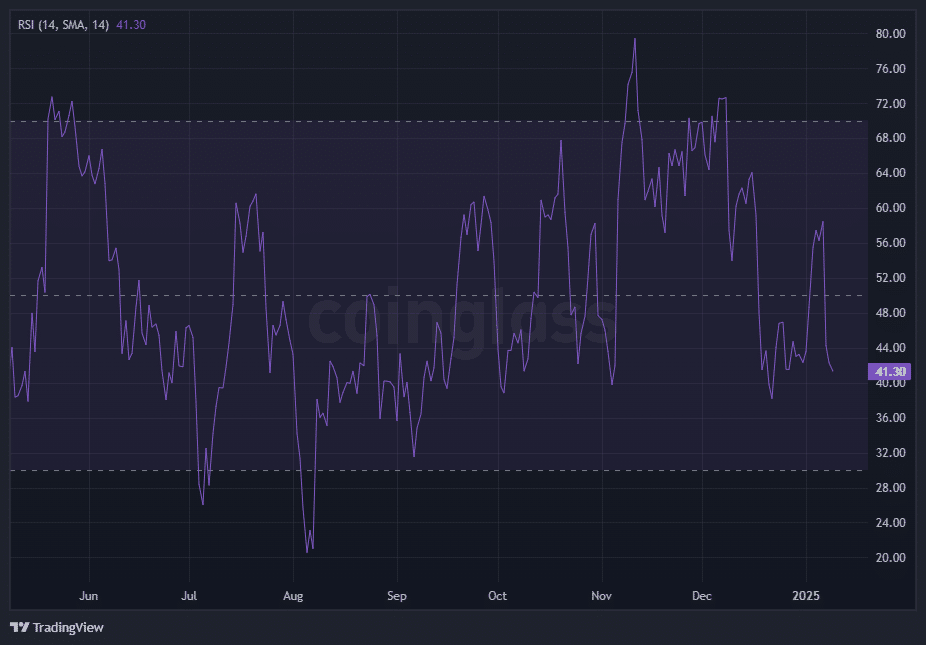Image resolution: width=926 pixels, height=645 pixels.
Task: Select the Nov date marker
Action: [x=601, y=596]
